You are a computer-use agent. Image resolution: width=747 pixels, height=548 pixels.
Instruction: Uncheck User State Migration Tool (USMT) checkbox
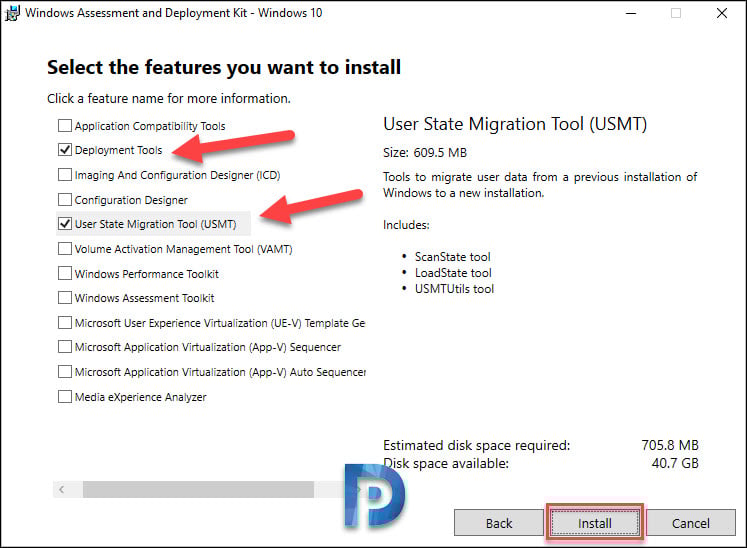[64, 224]
